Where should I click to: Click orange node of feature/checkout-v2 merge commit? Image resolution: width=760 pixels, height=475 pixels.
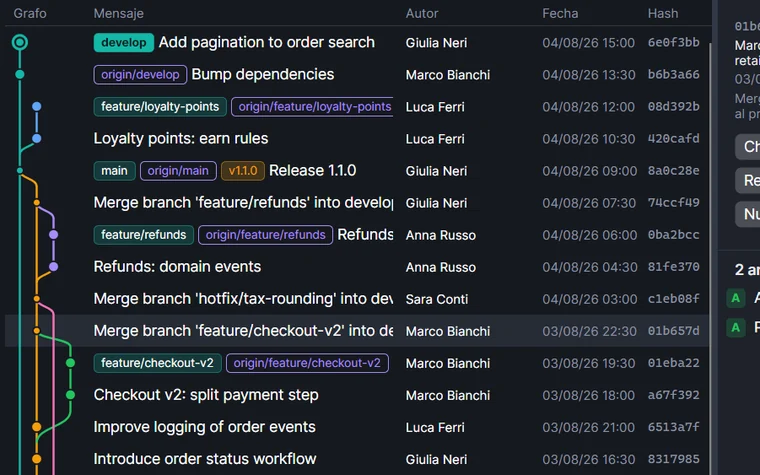point(37,331)
